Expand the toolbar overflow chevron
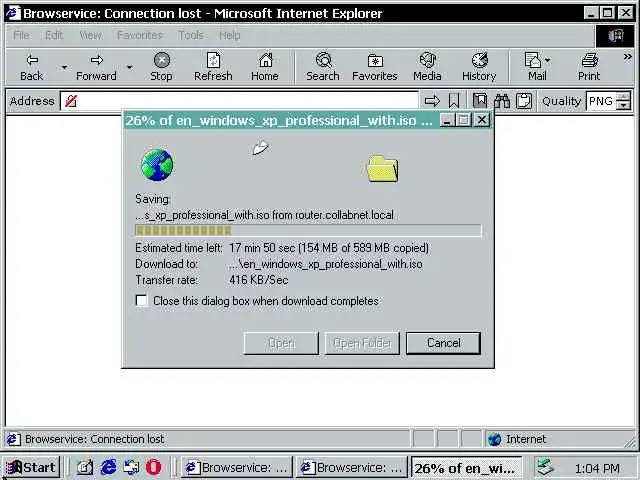The width and height of the screenshot is (640, 480). coord(628,57)
